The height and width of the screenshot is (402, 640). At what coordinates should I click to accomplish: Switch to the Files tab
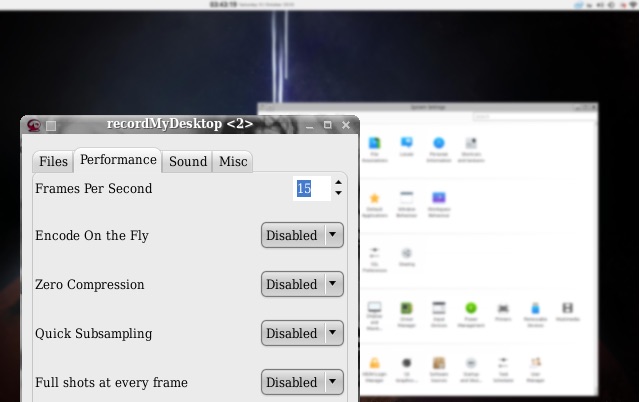point(53,161)
